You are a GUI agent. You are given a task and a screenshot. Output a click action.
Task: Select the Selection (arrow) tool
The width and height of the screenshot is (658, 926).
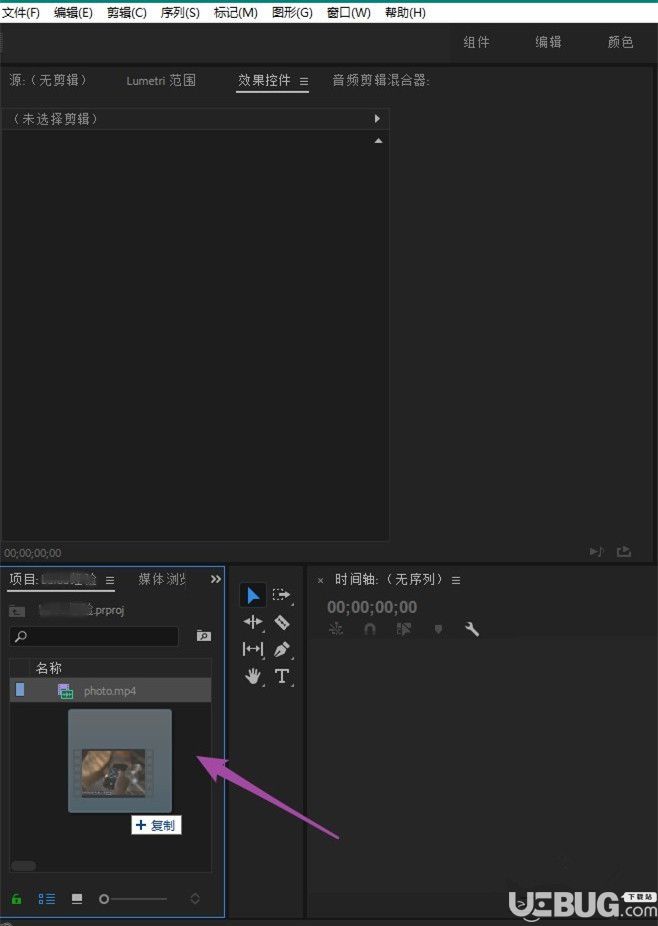tap(253, 595)
